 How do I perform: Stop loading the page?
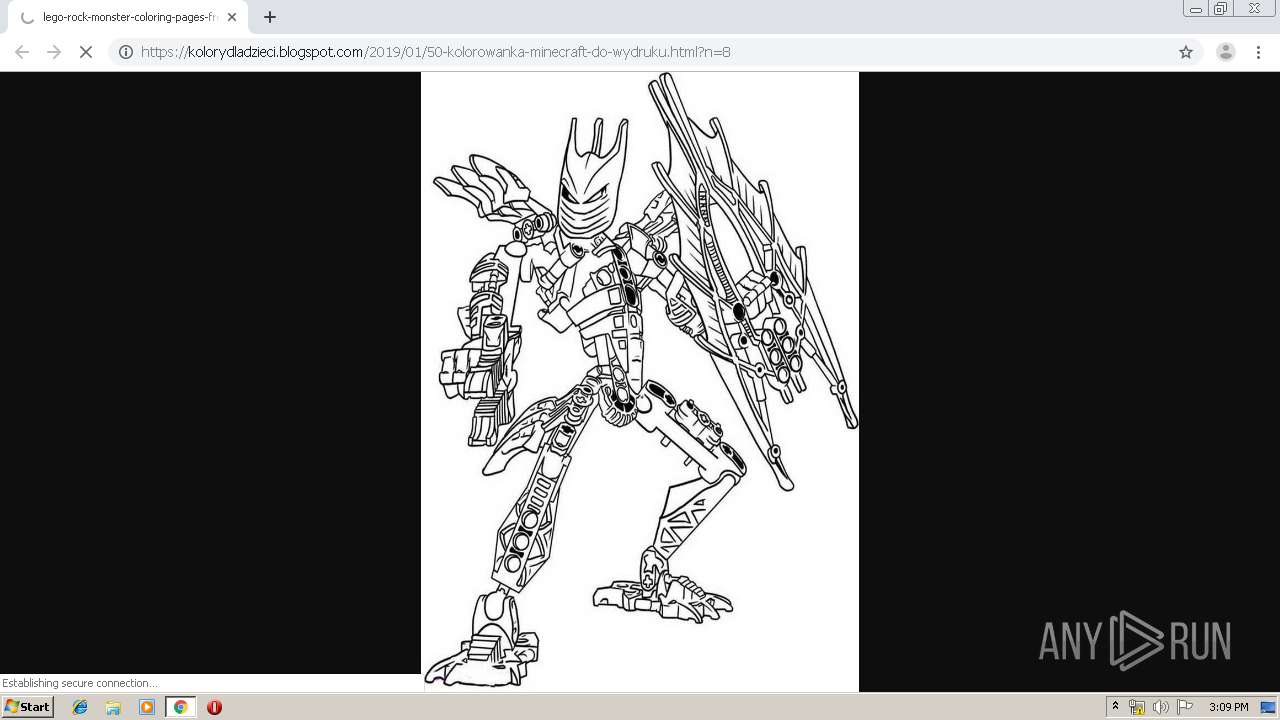86,52
